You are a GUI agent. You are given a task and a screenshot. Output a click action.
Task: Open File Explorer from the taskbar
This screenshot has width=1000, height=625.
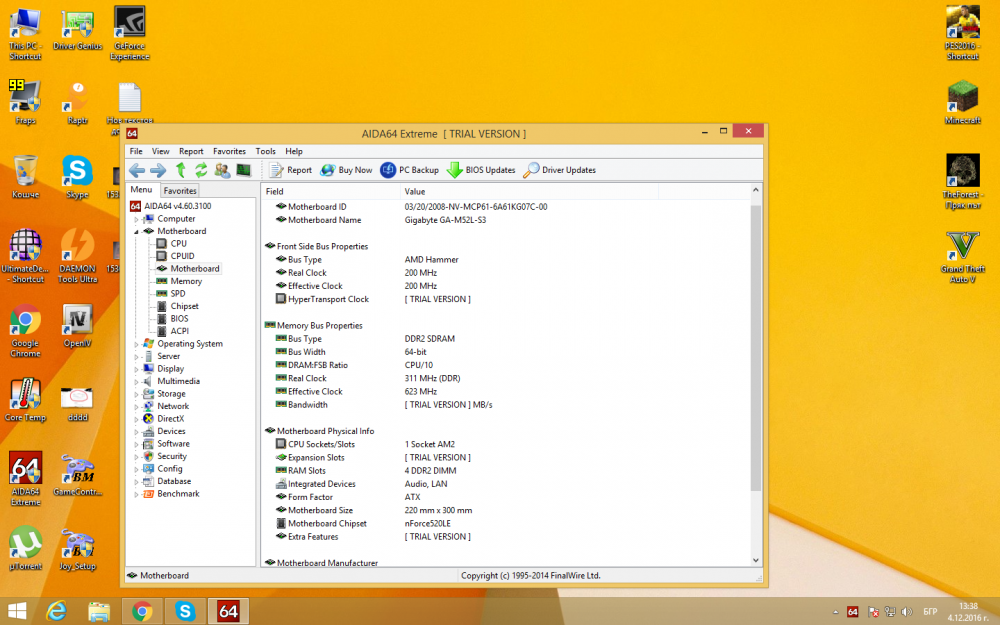(x=99, y=611)
